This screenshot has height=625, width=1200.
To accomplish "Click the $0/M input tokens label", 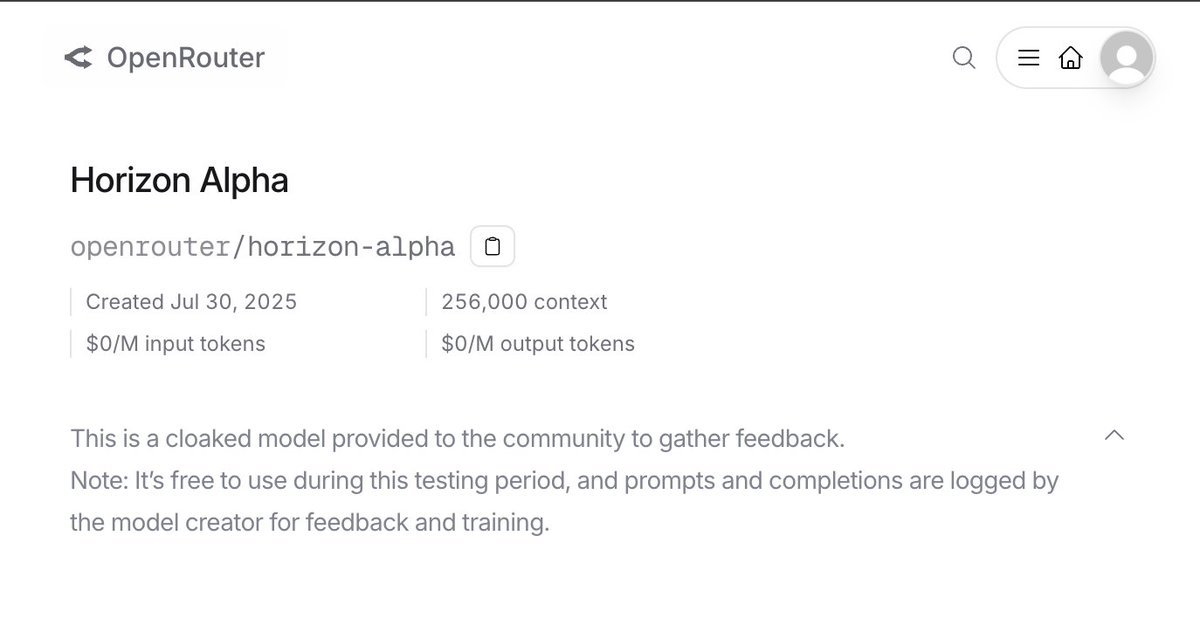I will coord(175,344).
